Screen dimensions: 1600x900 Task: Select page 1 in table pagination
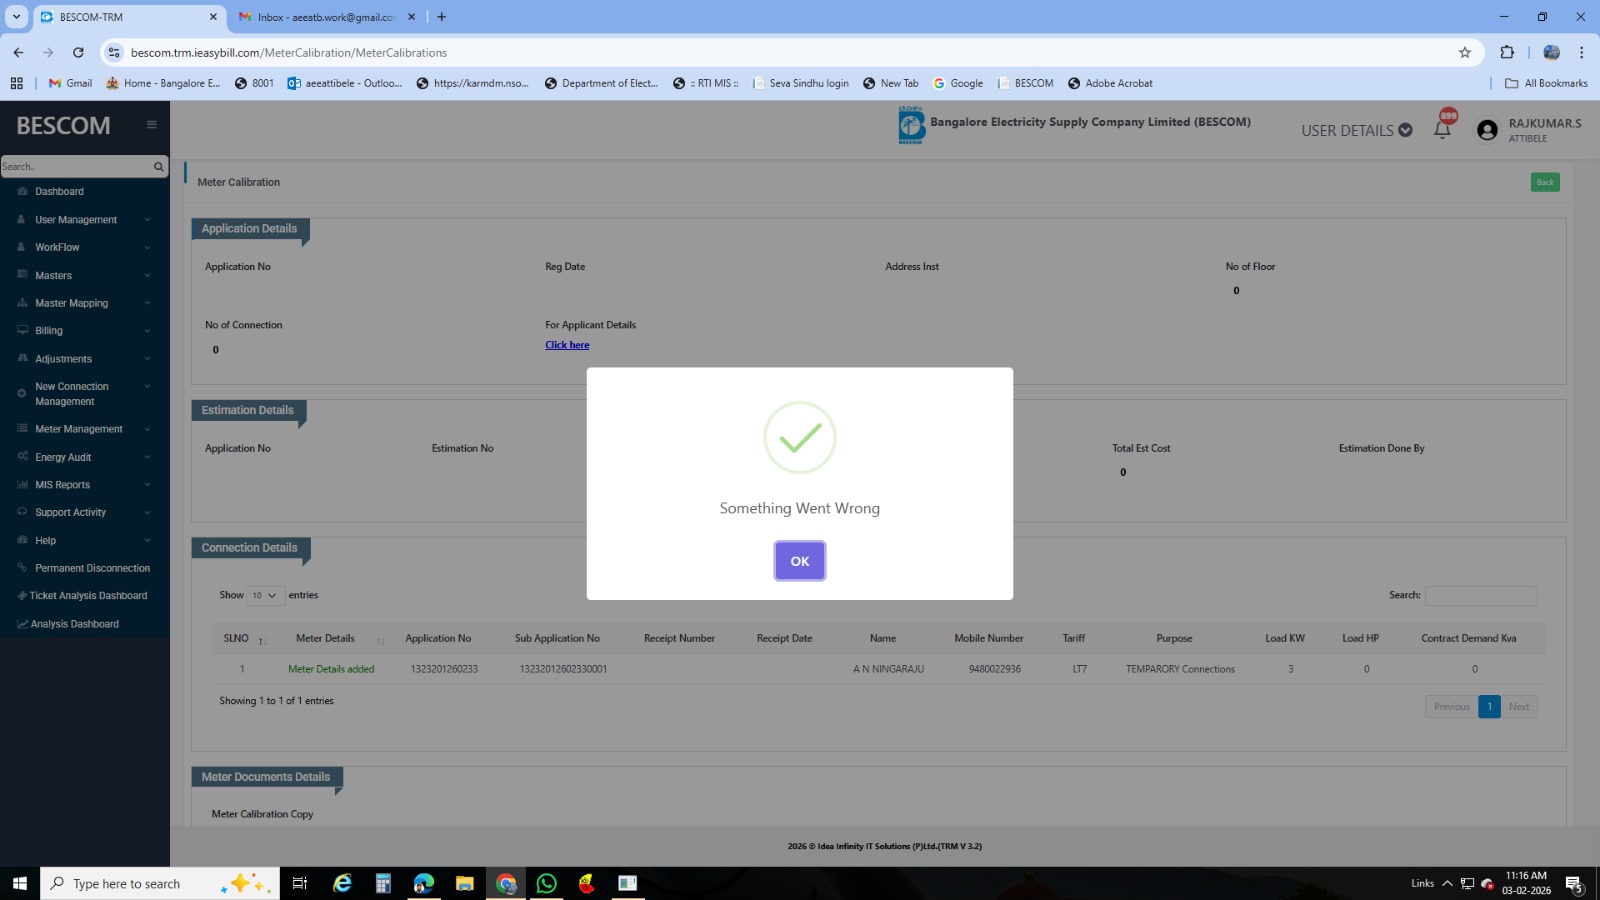pos(1490,707)
